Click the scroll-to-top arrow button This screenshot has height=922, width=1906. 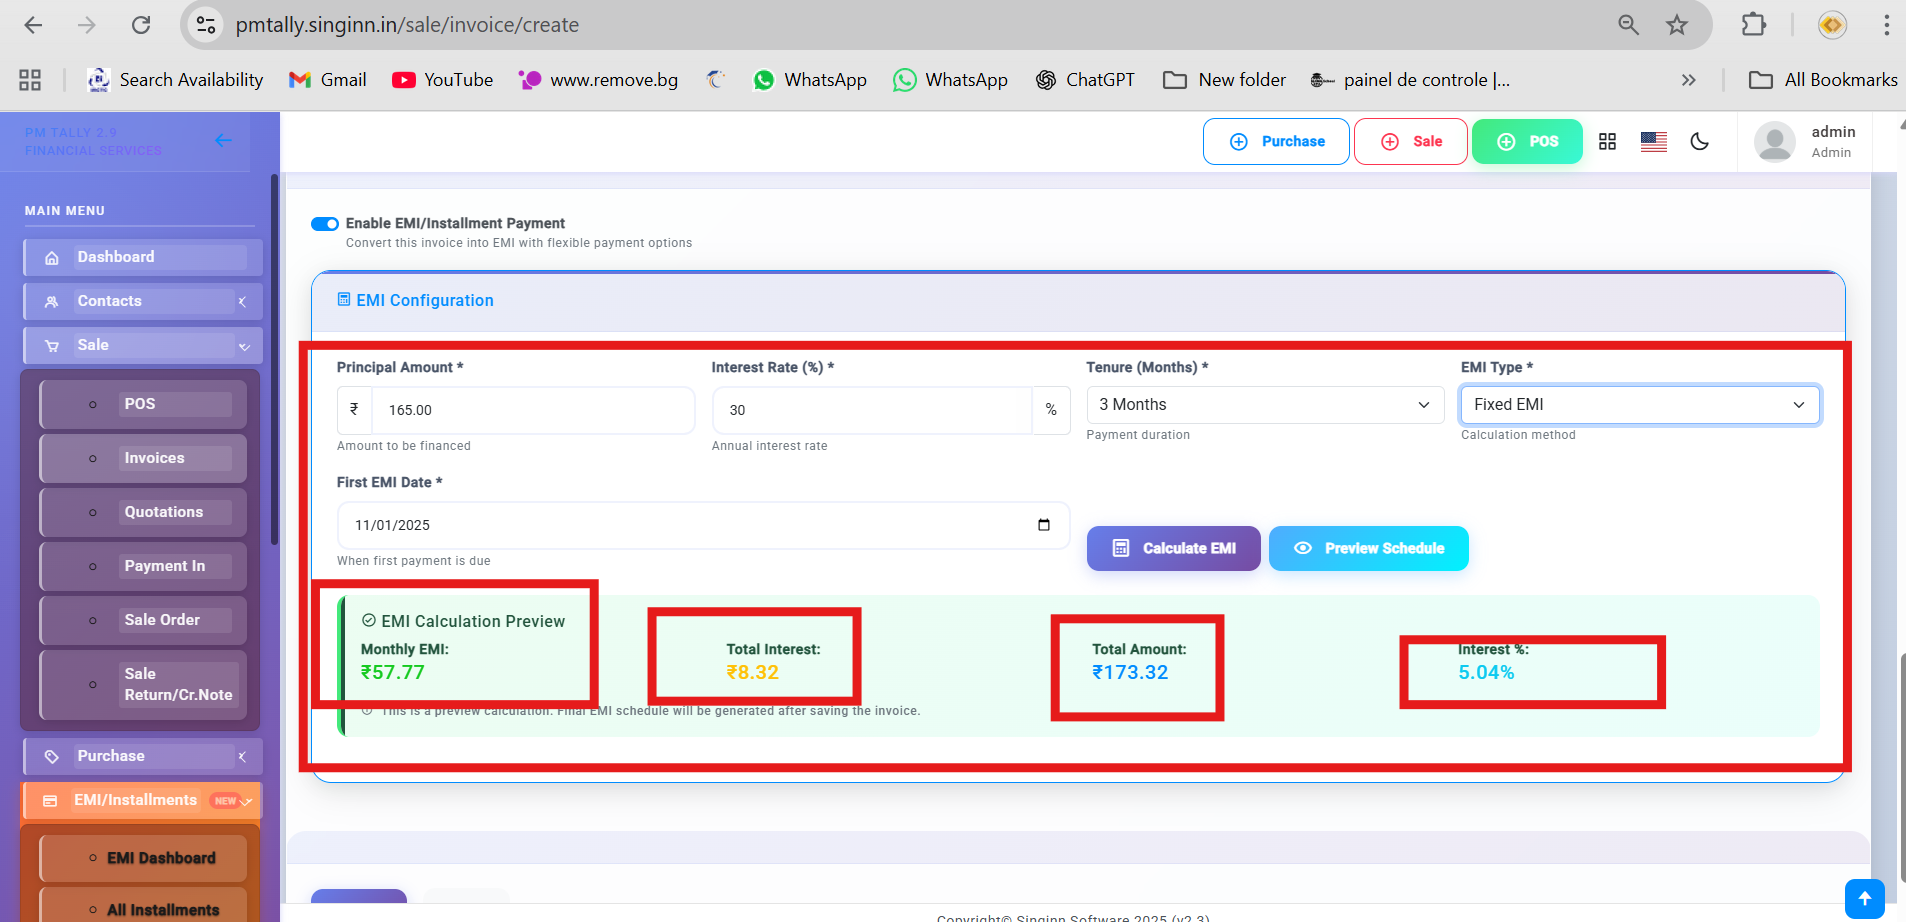1864,898
